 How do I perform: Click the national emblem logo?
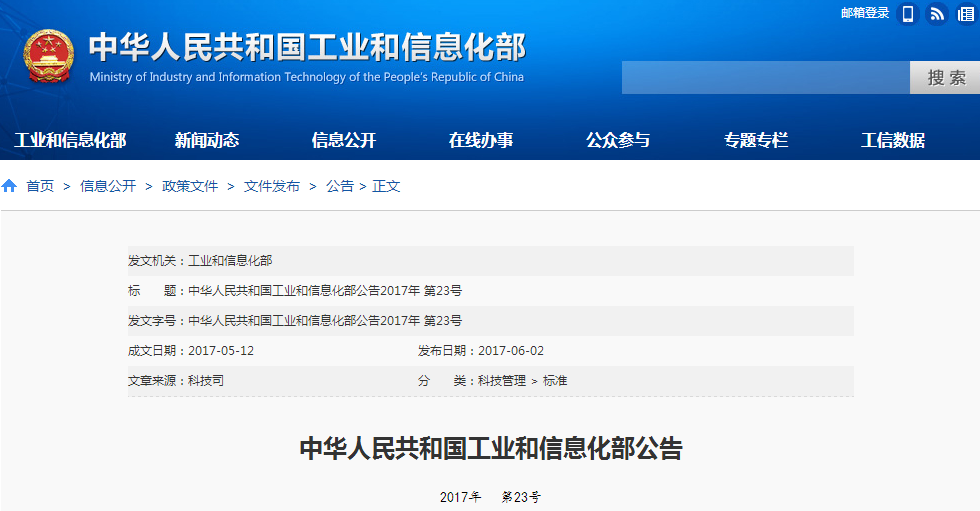(x=48, y=56)
